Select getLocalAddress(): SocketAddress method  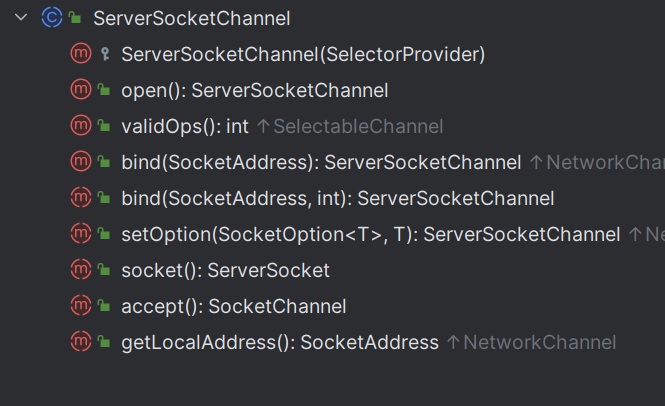click(280, 343)
